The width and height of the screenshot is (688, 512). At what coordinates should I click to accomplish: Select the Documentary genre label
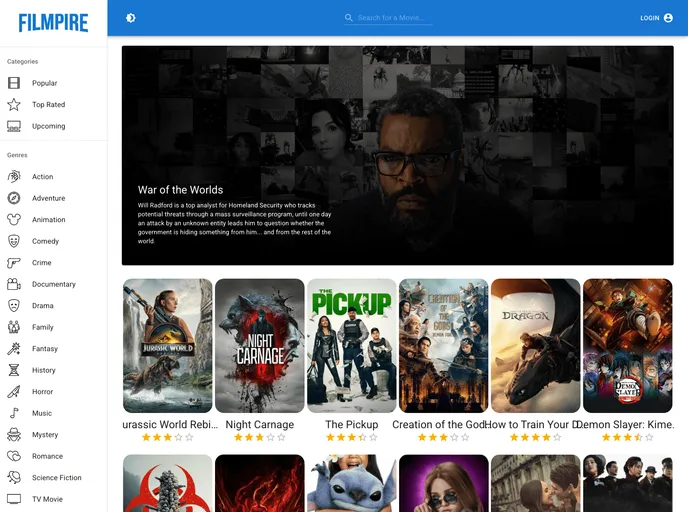(x=54, y=284)
